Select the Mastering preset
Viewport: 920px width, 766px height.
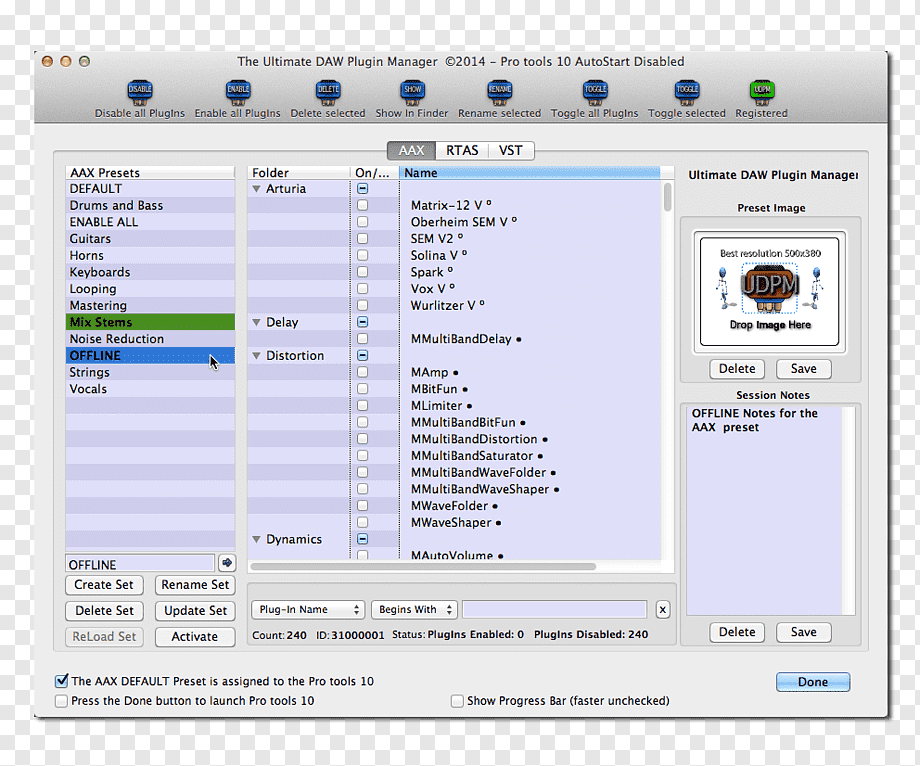[150, 306]
